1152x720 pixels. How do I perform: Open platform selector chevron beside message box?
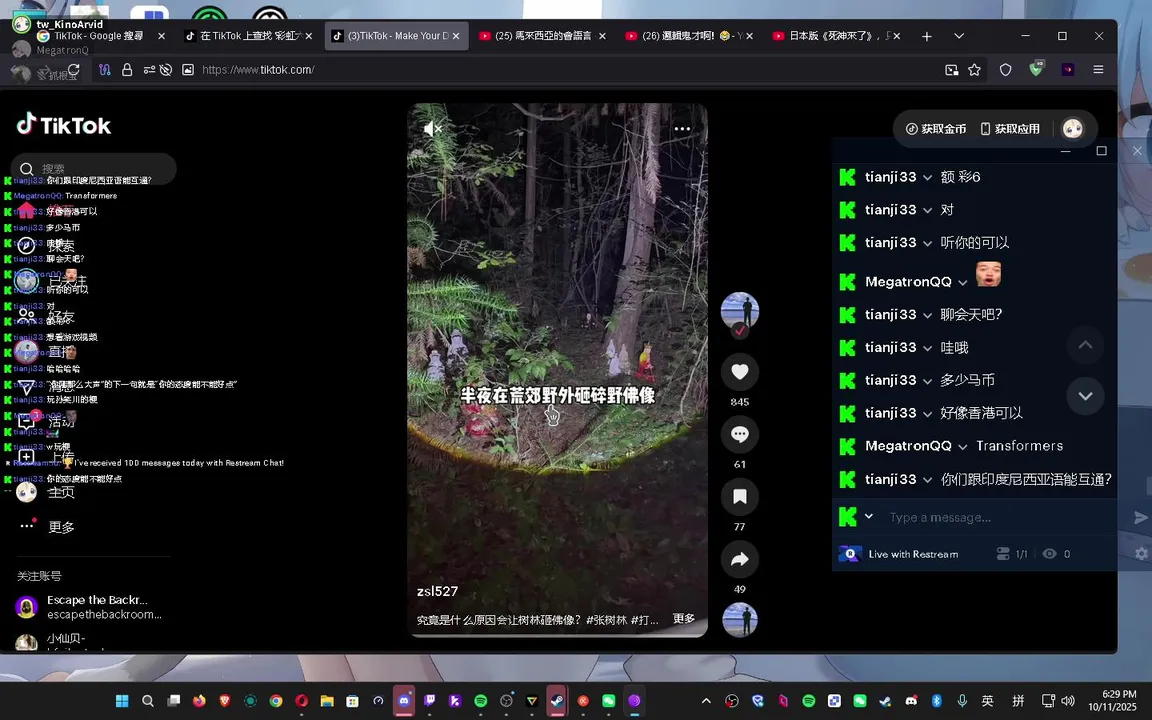(868, 516)
